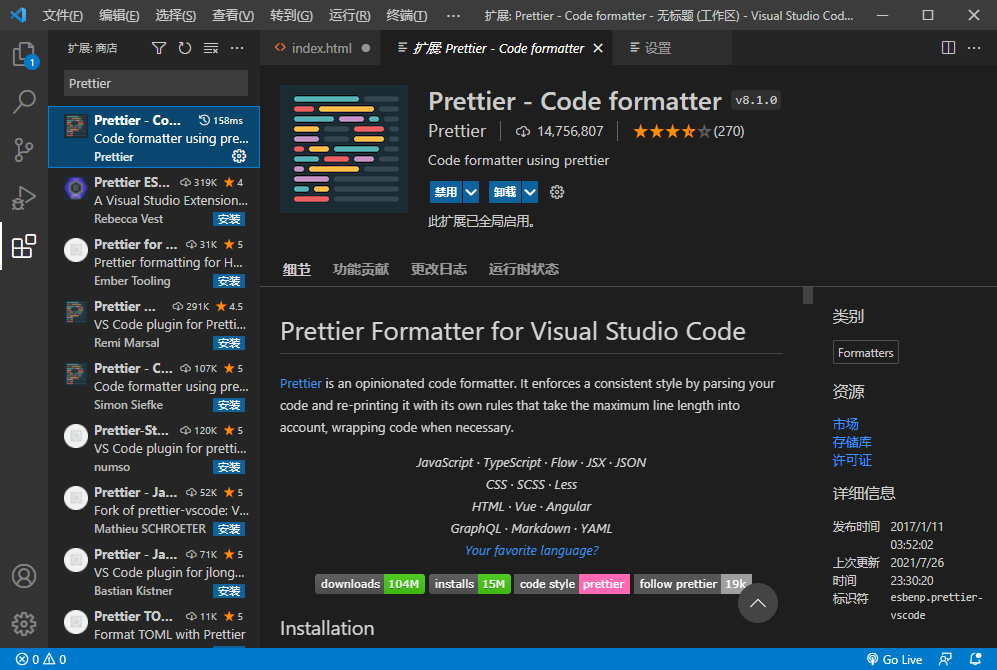Install Ember Tooling Prettier extension
The image size is (997, 670).
229,281
